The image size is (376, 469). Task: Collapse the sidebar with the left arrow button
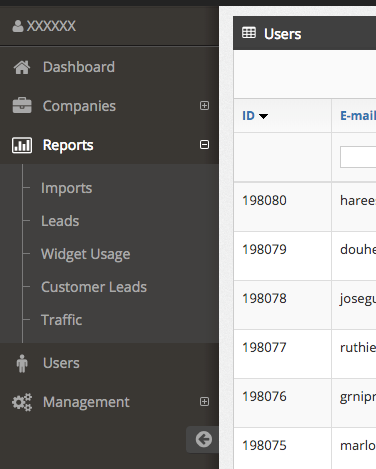click(x=203, y=439)
